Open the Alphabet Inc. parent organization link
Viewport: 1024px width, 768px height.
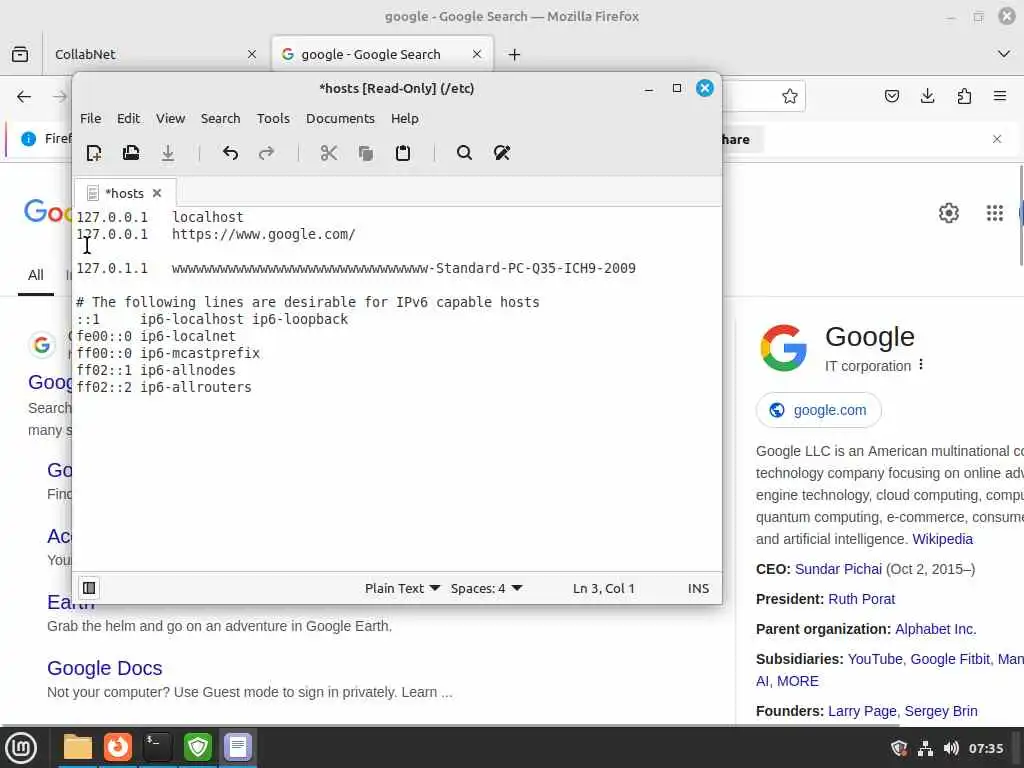(935, 629)
